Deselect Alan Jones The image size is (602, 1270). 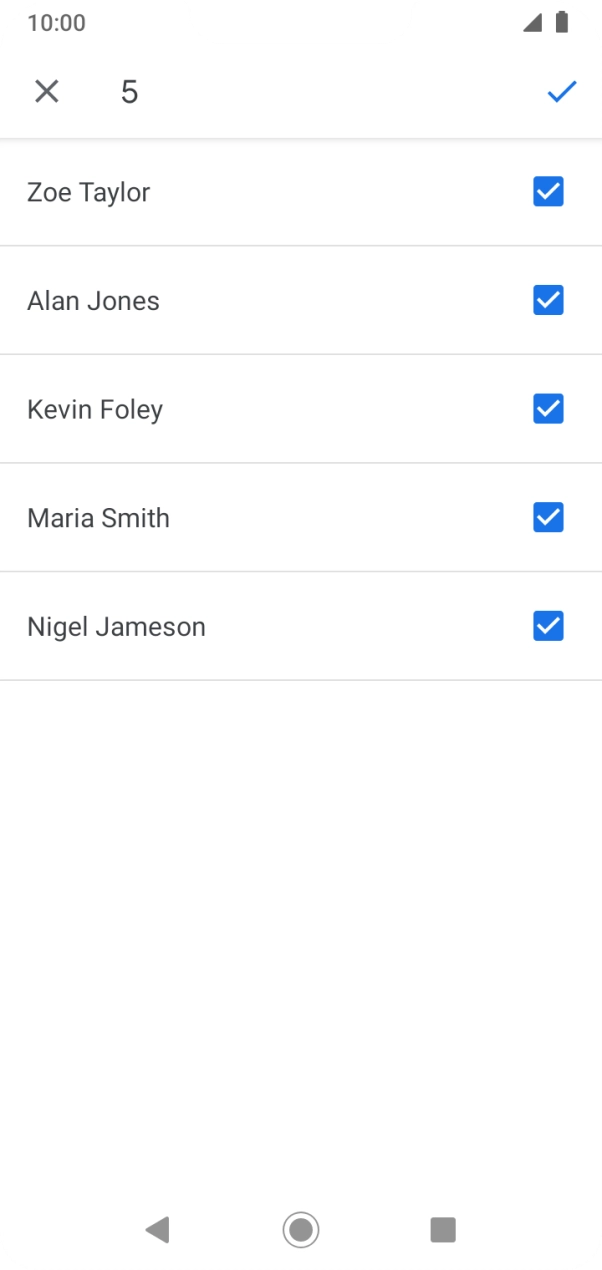click(548, 300)
